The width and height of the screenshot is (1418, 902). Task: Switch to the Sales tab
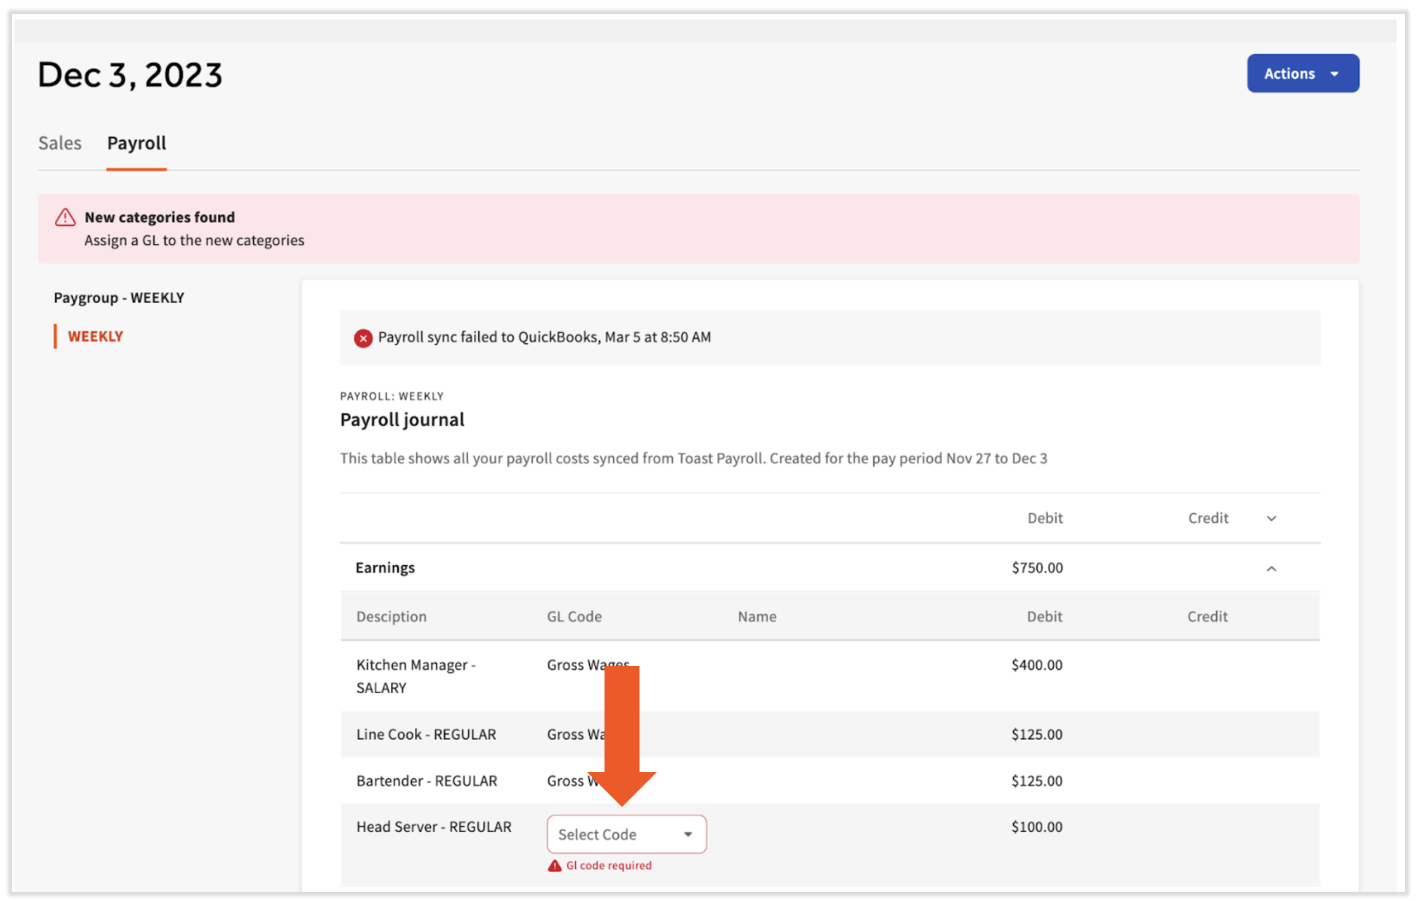click(x=60, y=144)
